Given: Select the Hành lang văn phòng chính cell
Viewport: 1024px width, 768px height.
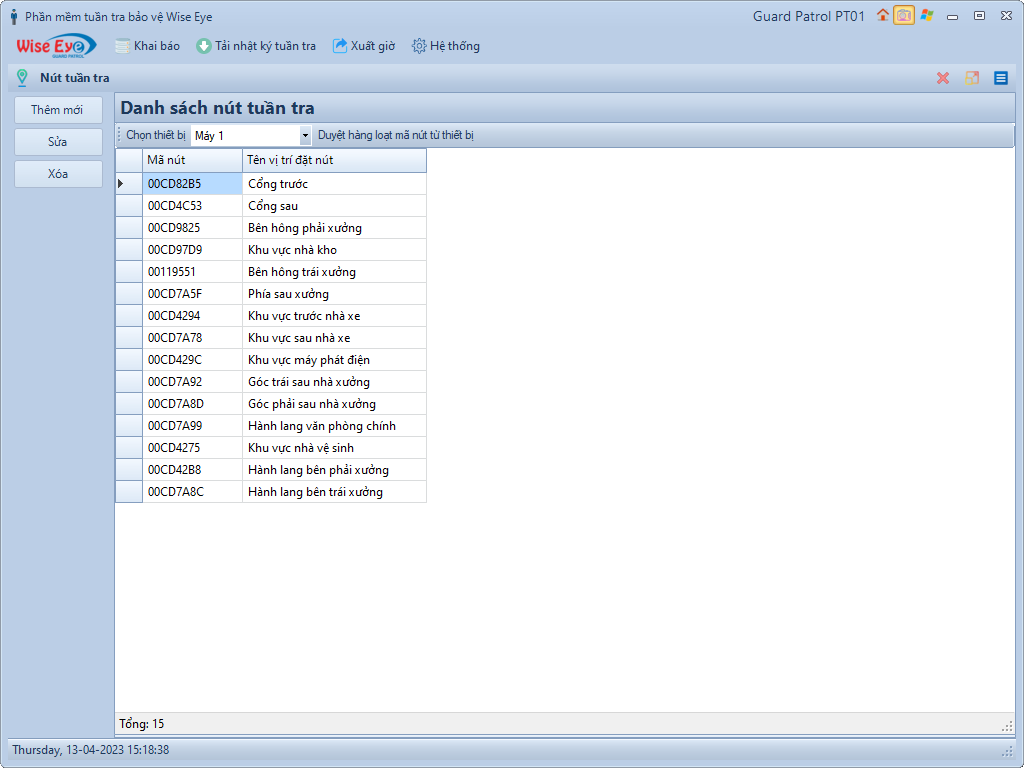Looking at the screenshot, I should click(x=322, y=426).
